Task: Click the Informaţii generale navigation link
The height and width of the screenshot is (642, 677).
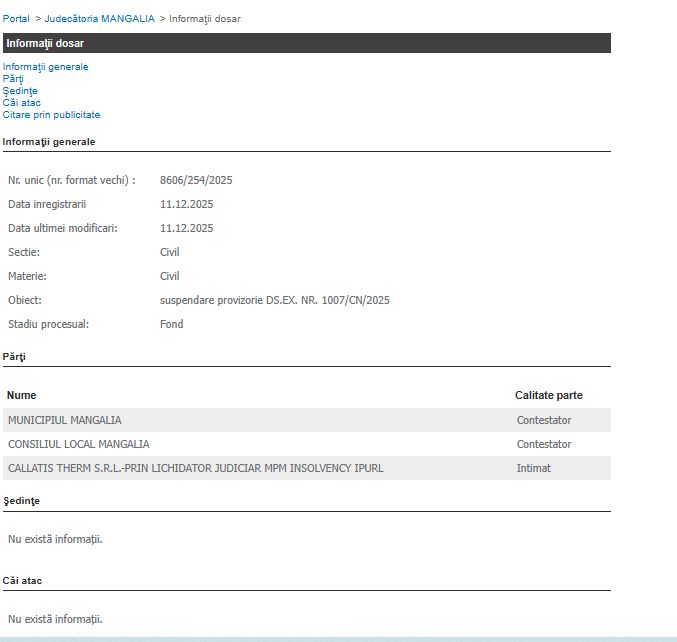Action: pyautogui.click(x=45, y=67)
